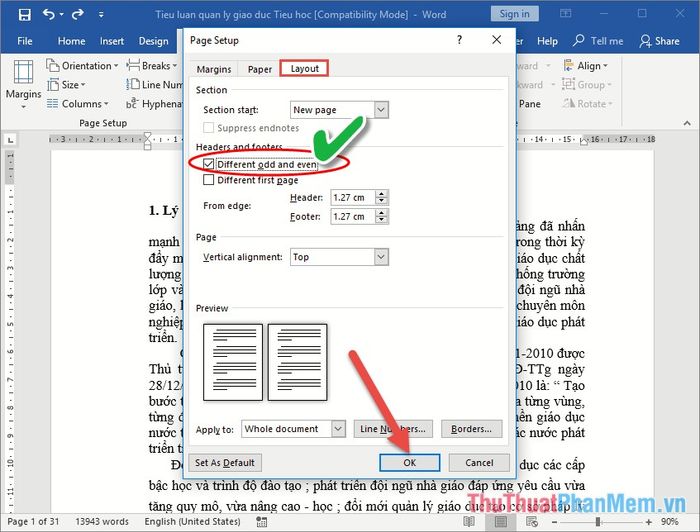Close the Page Setup dialog

[496, 40]
